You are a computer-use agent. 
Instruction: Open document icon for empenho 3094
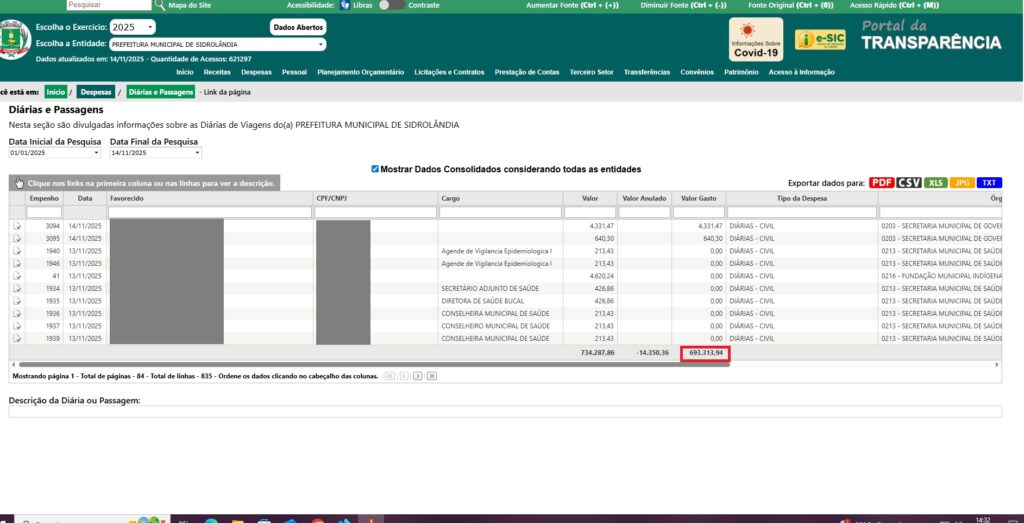pos(17,227)
